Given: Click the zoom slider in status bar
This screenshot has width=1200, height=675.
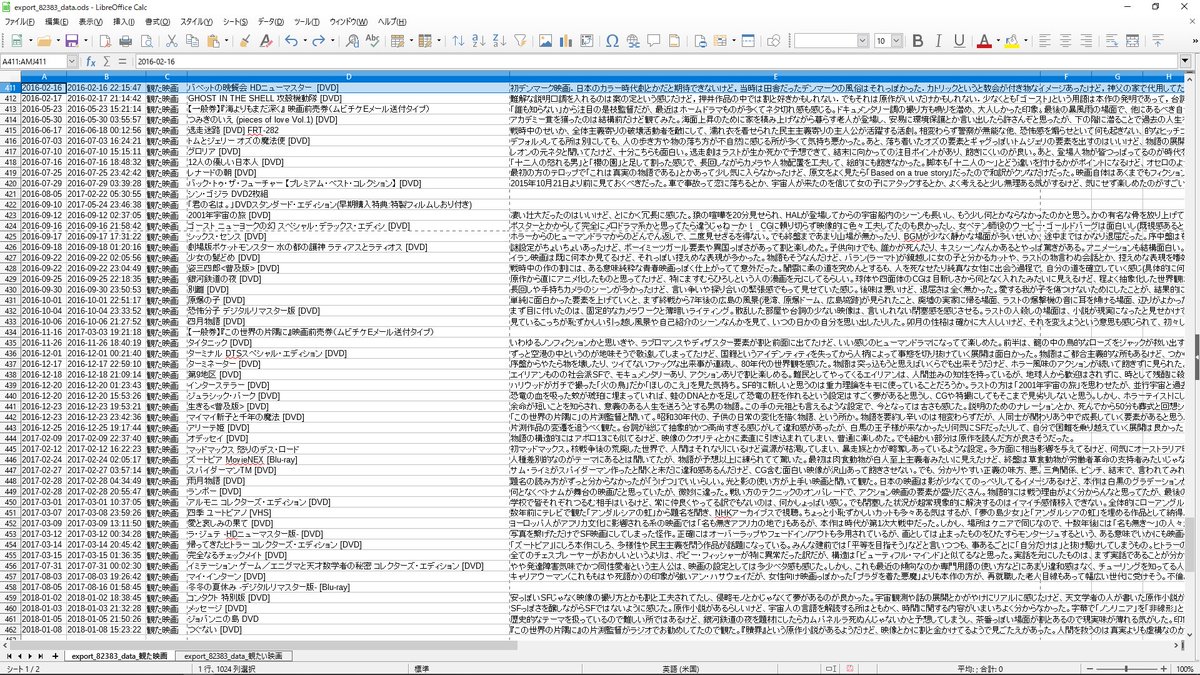Looking at the screenshot, I should 1126,669.
